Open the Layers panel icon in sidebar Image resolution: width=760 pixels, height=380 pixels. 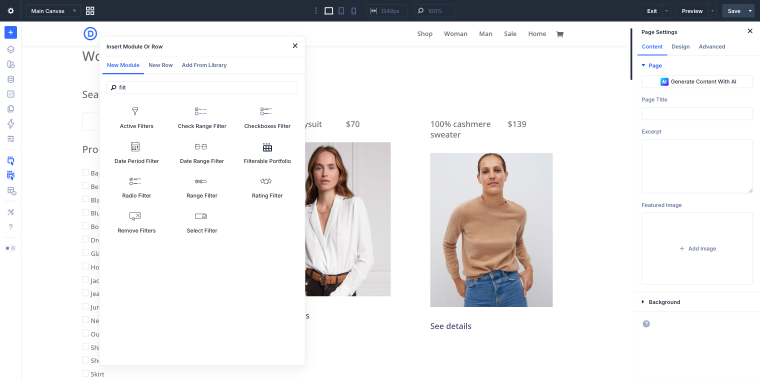[11, 49]
